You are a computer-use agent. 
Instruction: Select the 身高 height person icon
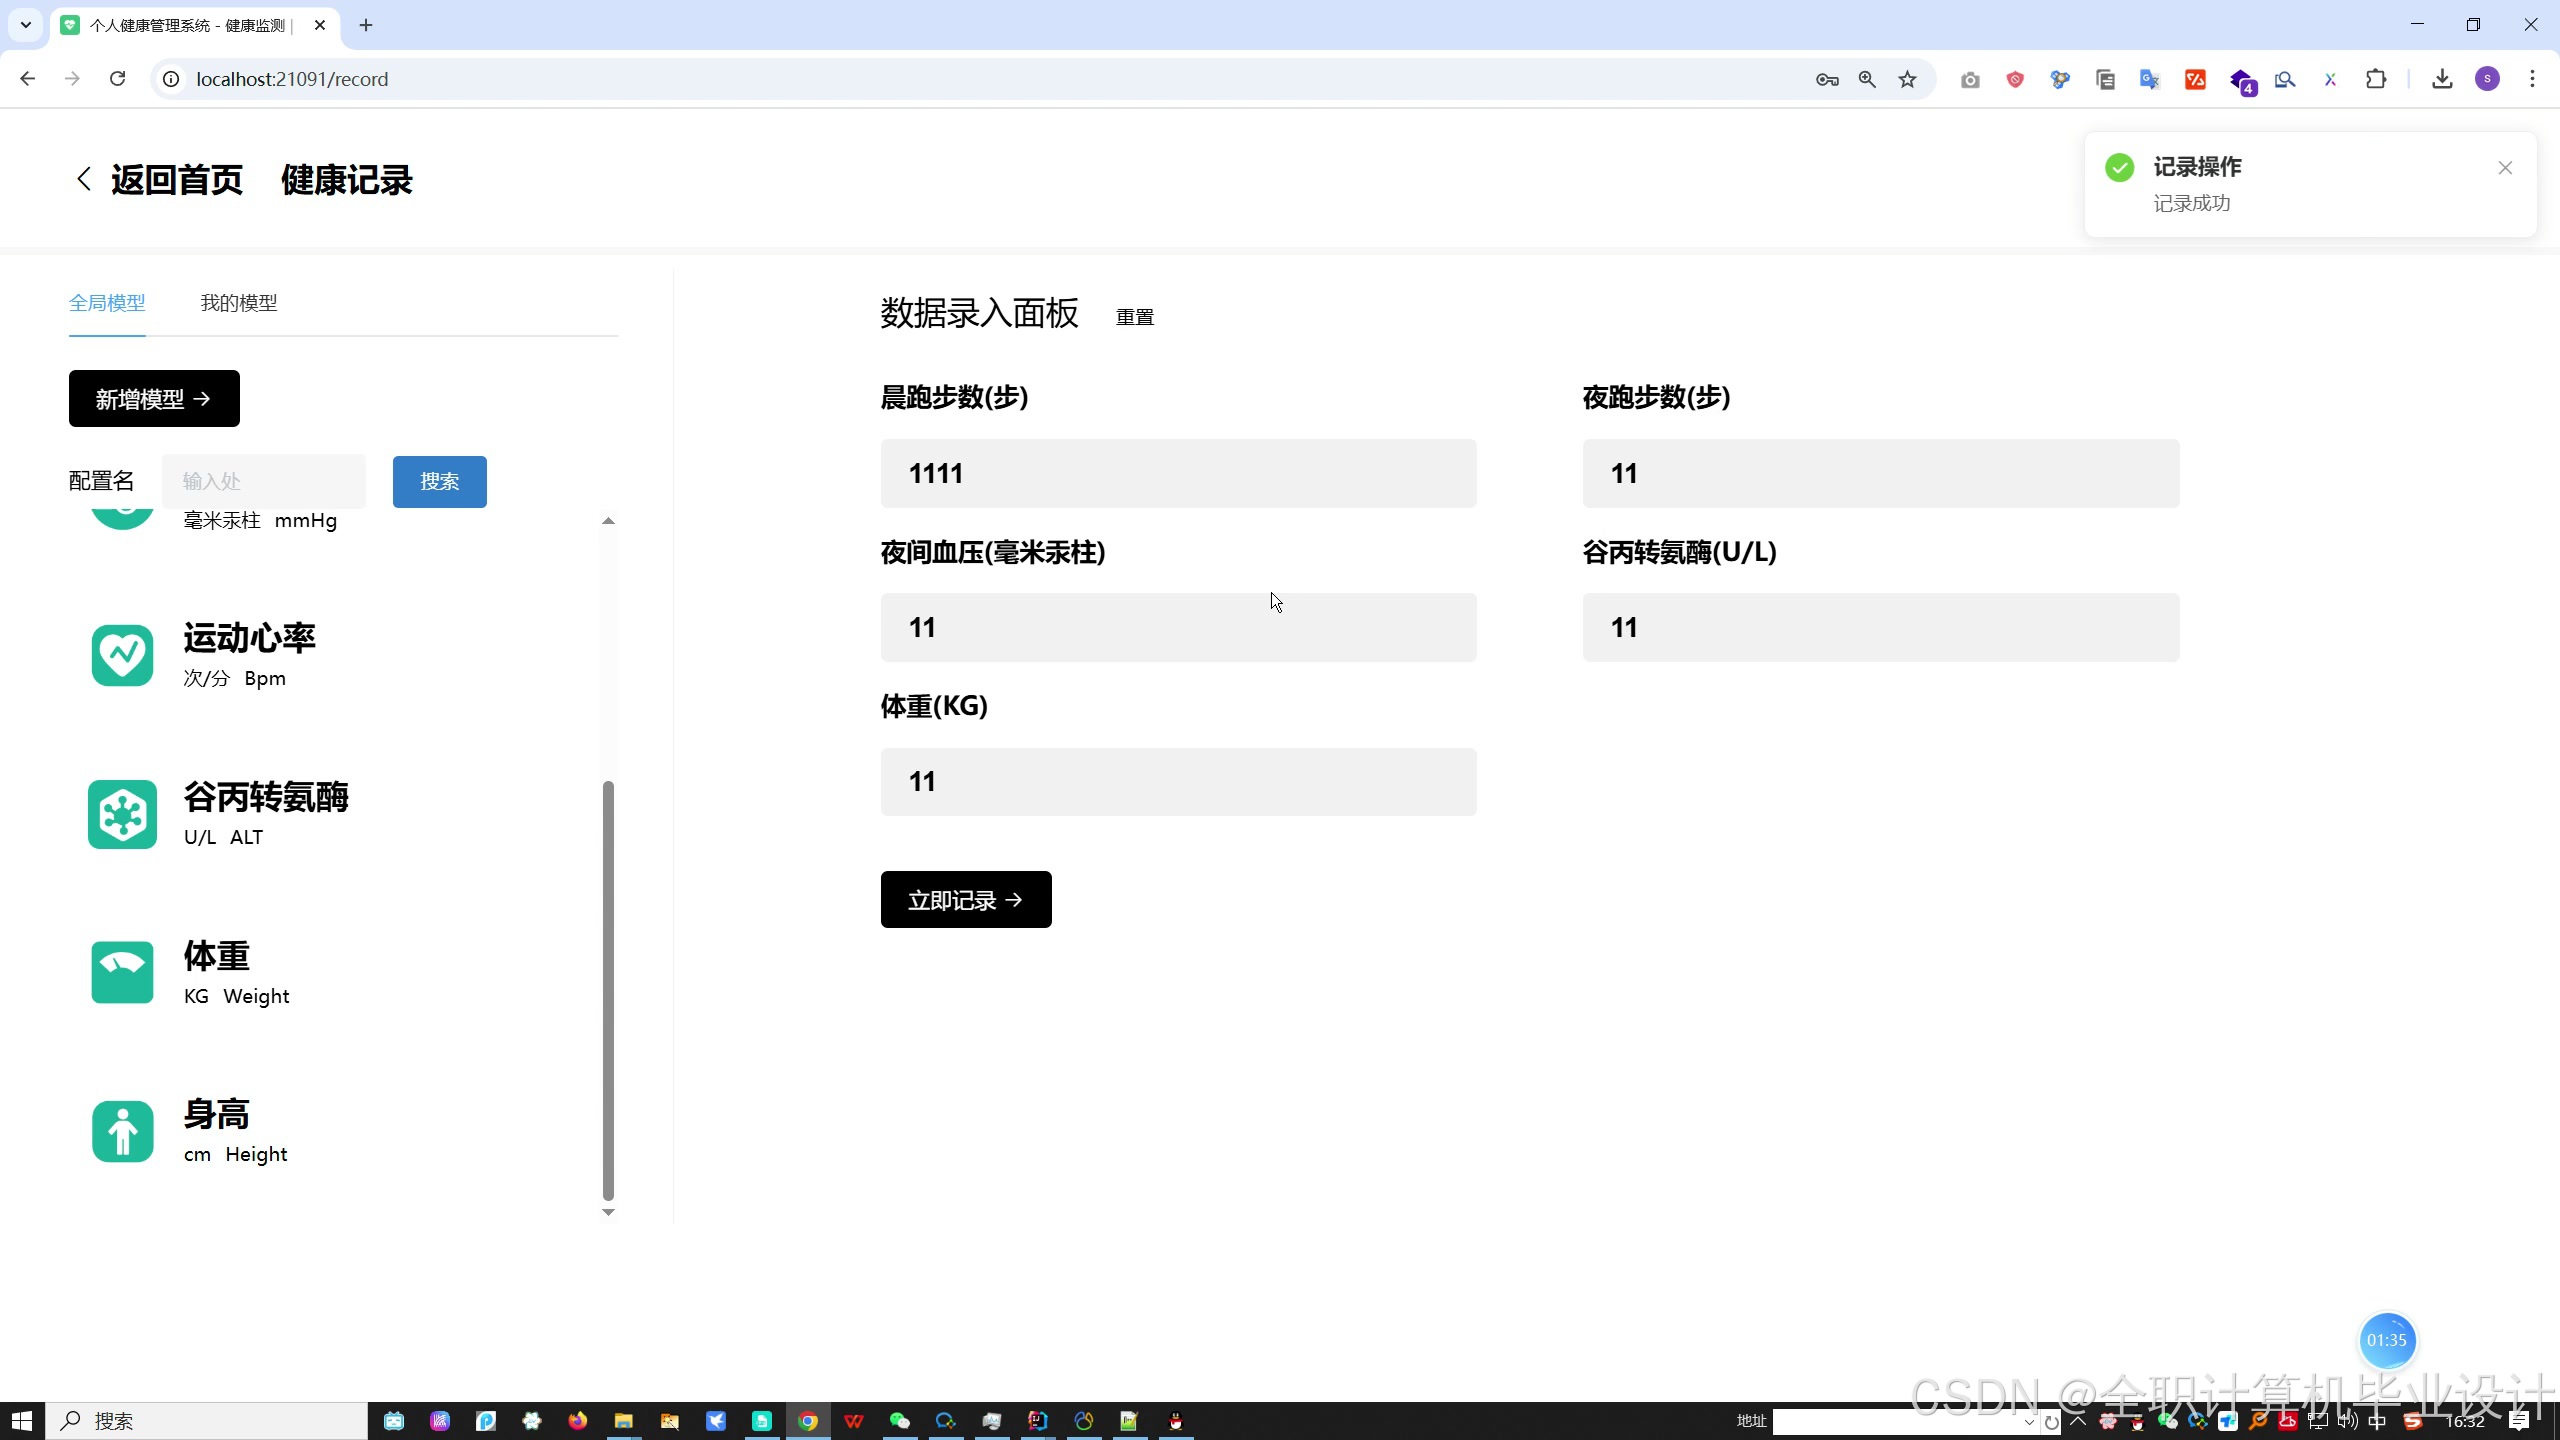point(122,1131)
